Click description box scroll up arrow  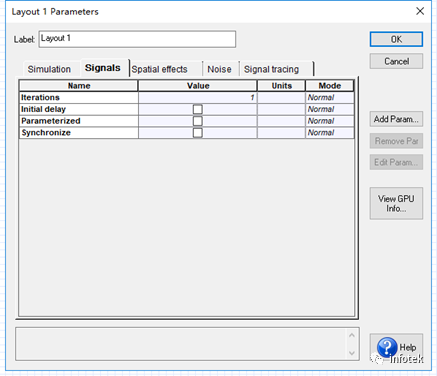(x=352, y=335)
